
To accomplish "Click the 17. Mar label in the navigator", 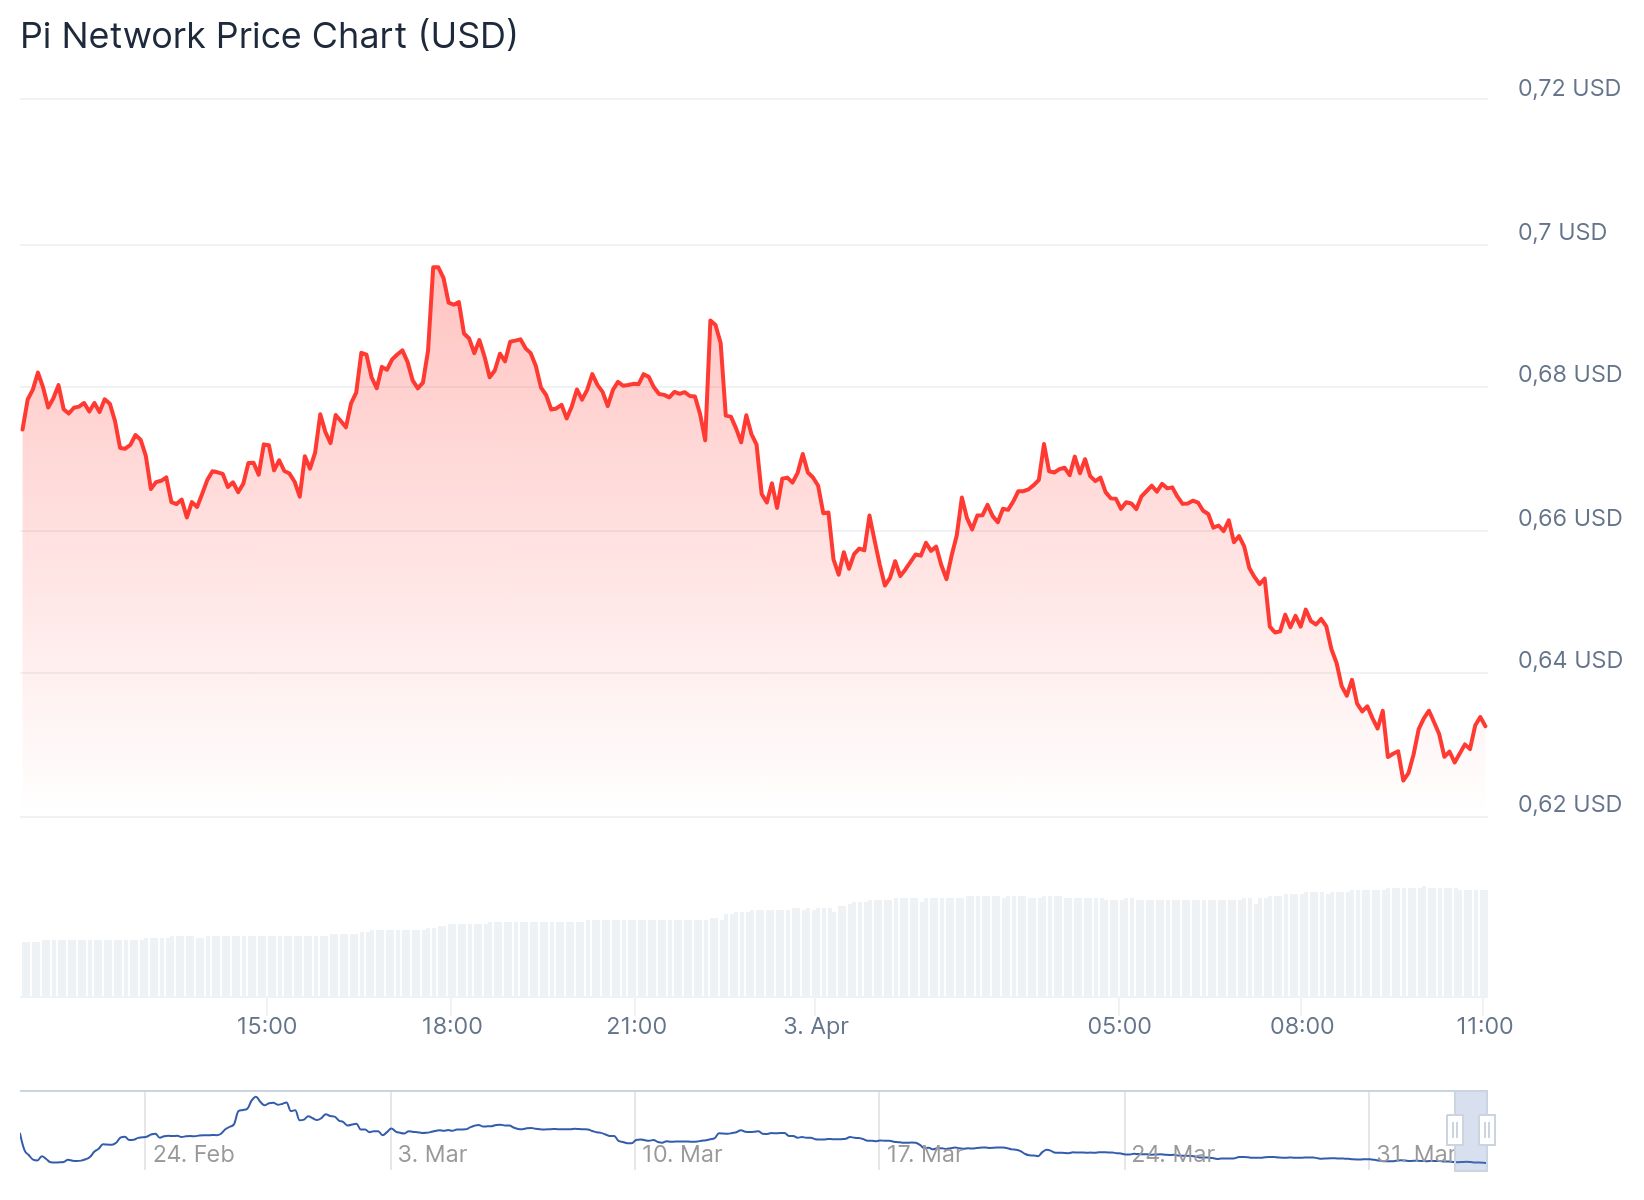I will pos(924,1154).
